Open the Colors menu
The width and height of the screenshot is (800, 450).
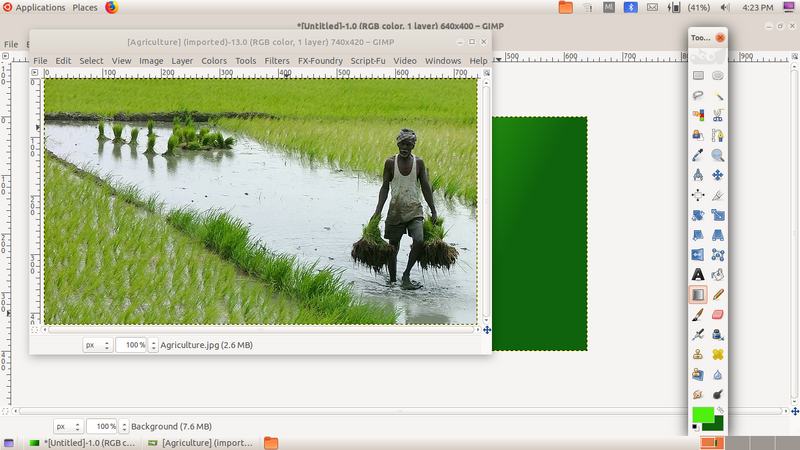214,61
